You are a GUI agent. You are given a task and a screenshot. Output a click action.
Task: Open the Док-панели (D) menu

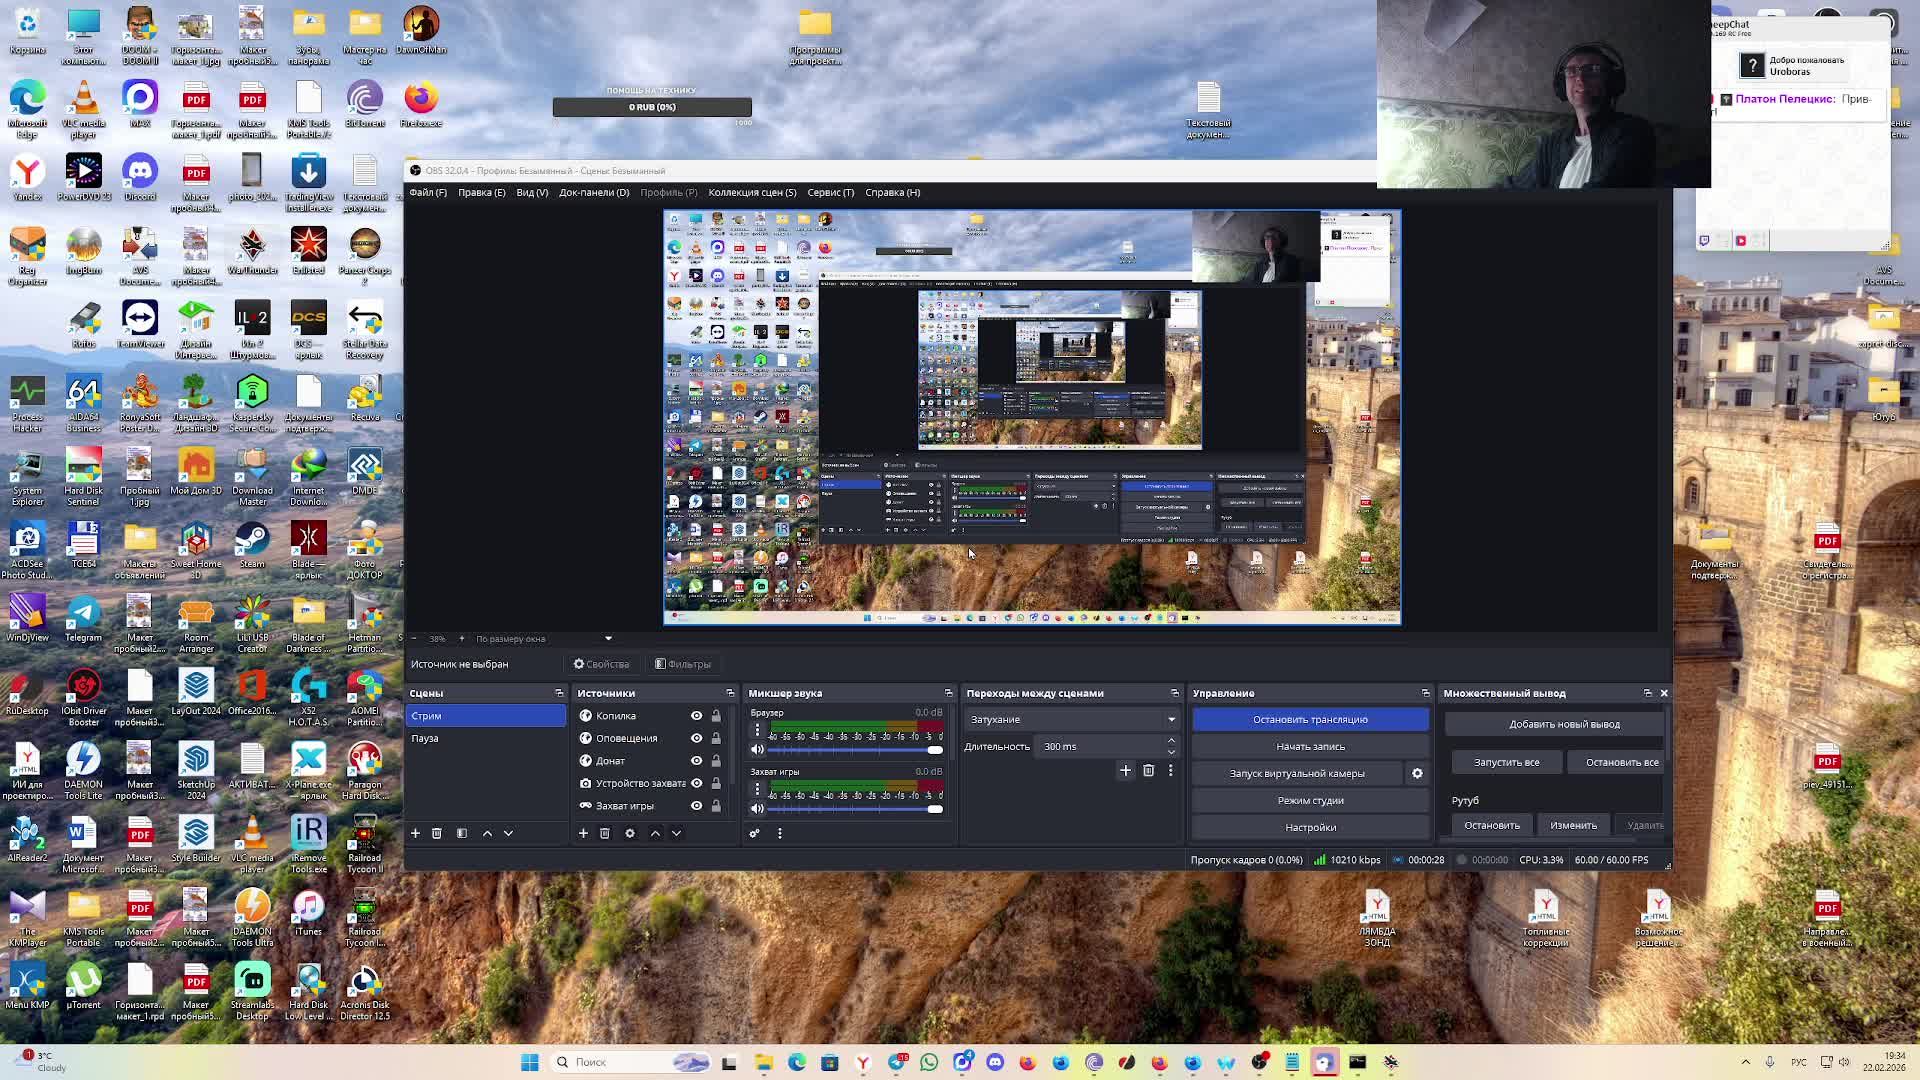(x=593, y=192)
